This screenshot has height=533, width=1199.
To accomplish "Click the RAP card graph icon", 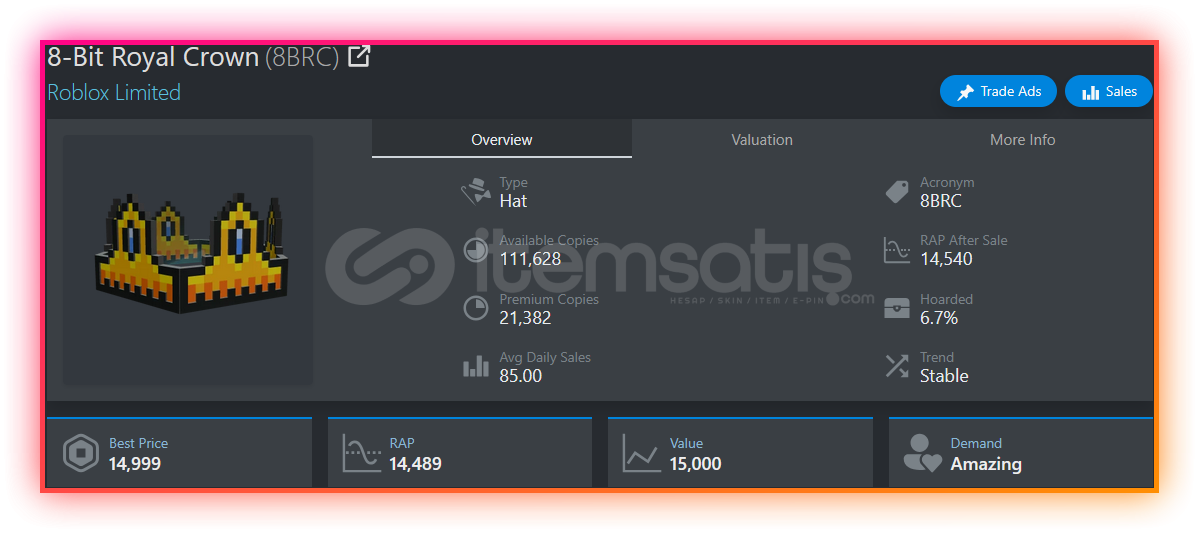I will (x=361, y=453).
